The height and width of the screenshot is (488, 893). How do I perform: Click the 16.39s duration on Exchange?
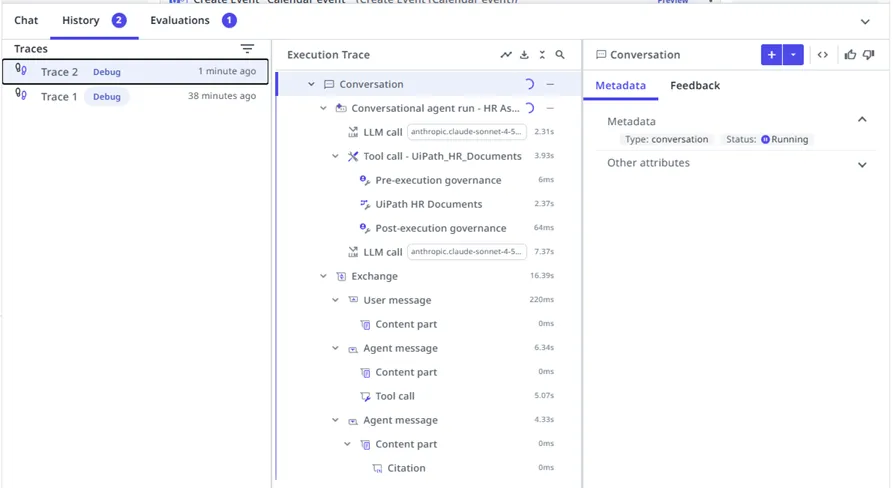tap(542, 276)
